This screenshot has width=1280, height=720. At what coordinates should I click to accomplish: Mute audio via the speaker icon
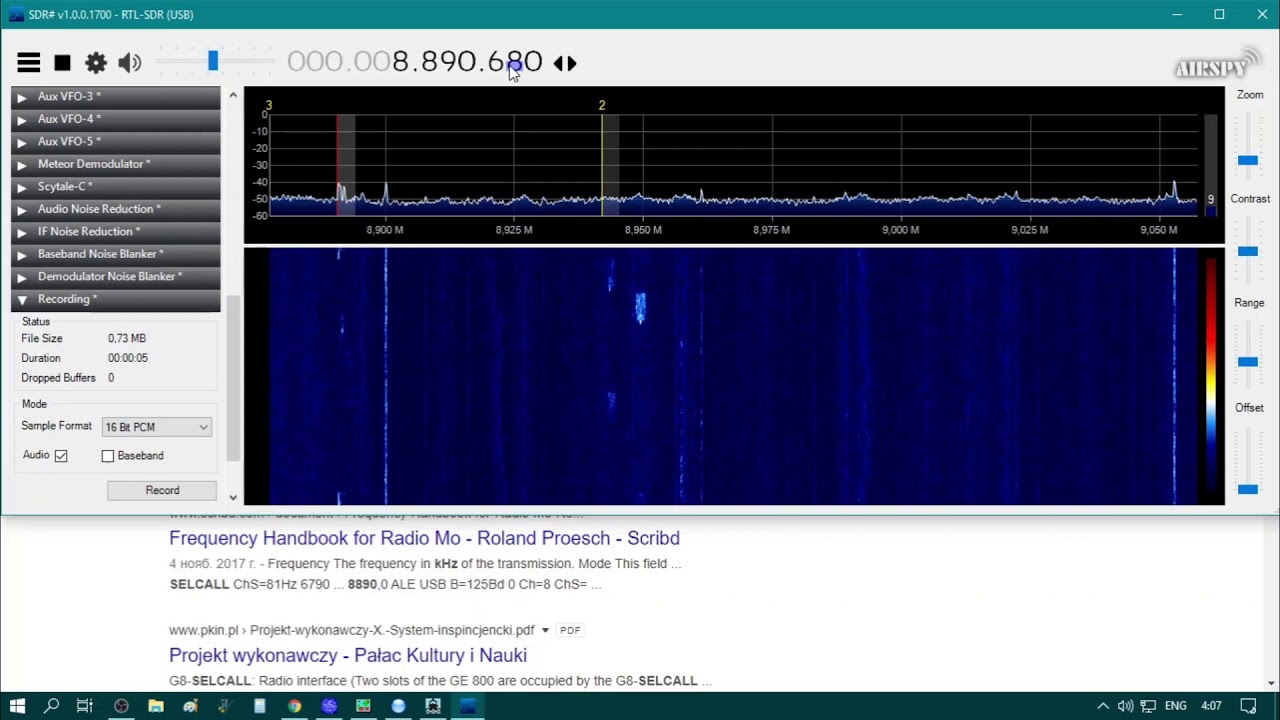point(130,63)
